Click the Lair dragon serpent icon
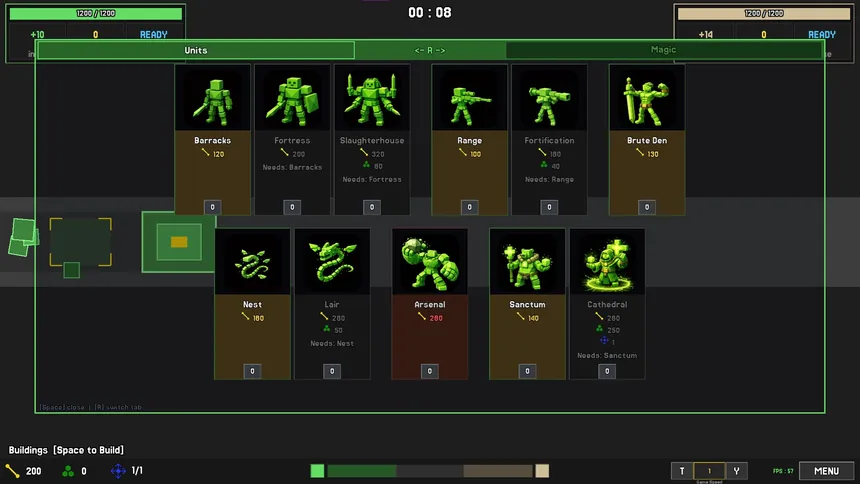Image resolution: width=860 pixels, height=484 pixels. point(332,262)
